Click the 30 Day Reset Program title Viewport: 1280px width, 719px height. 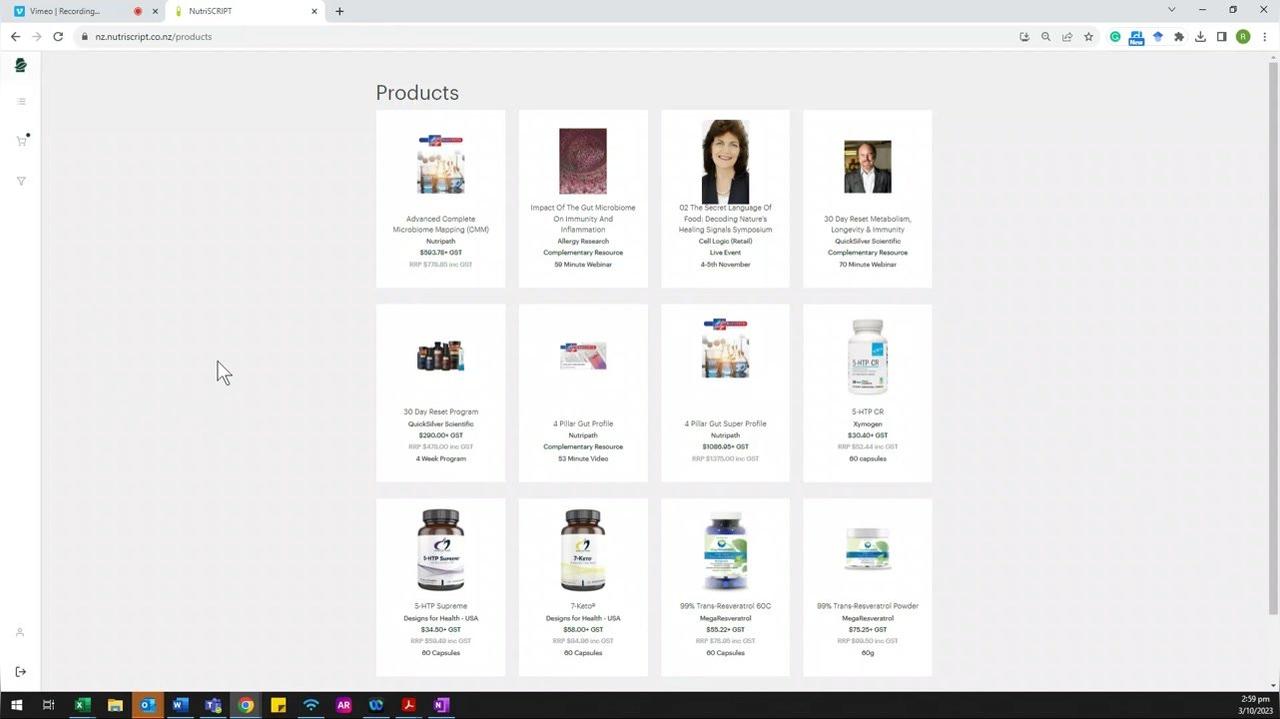click(441, 412)
